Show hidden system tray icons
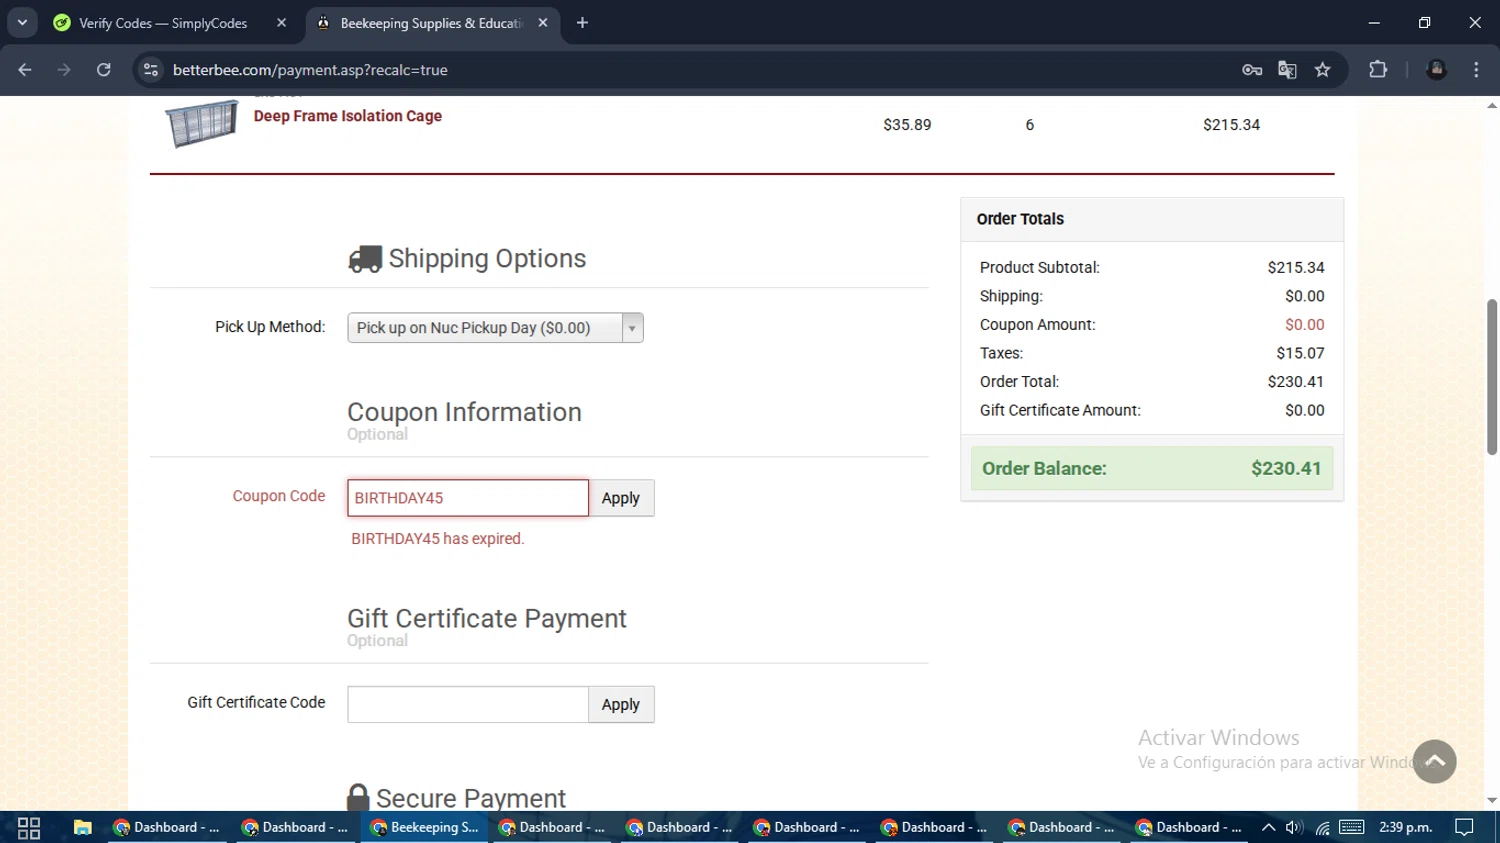 1268,827
